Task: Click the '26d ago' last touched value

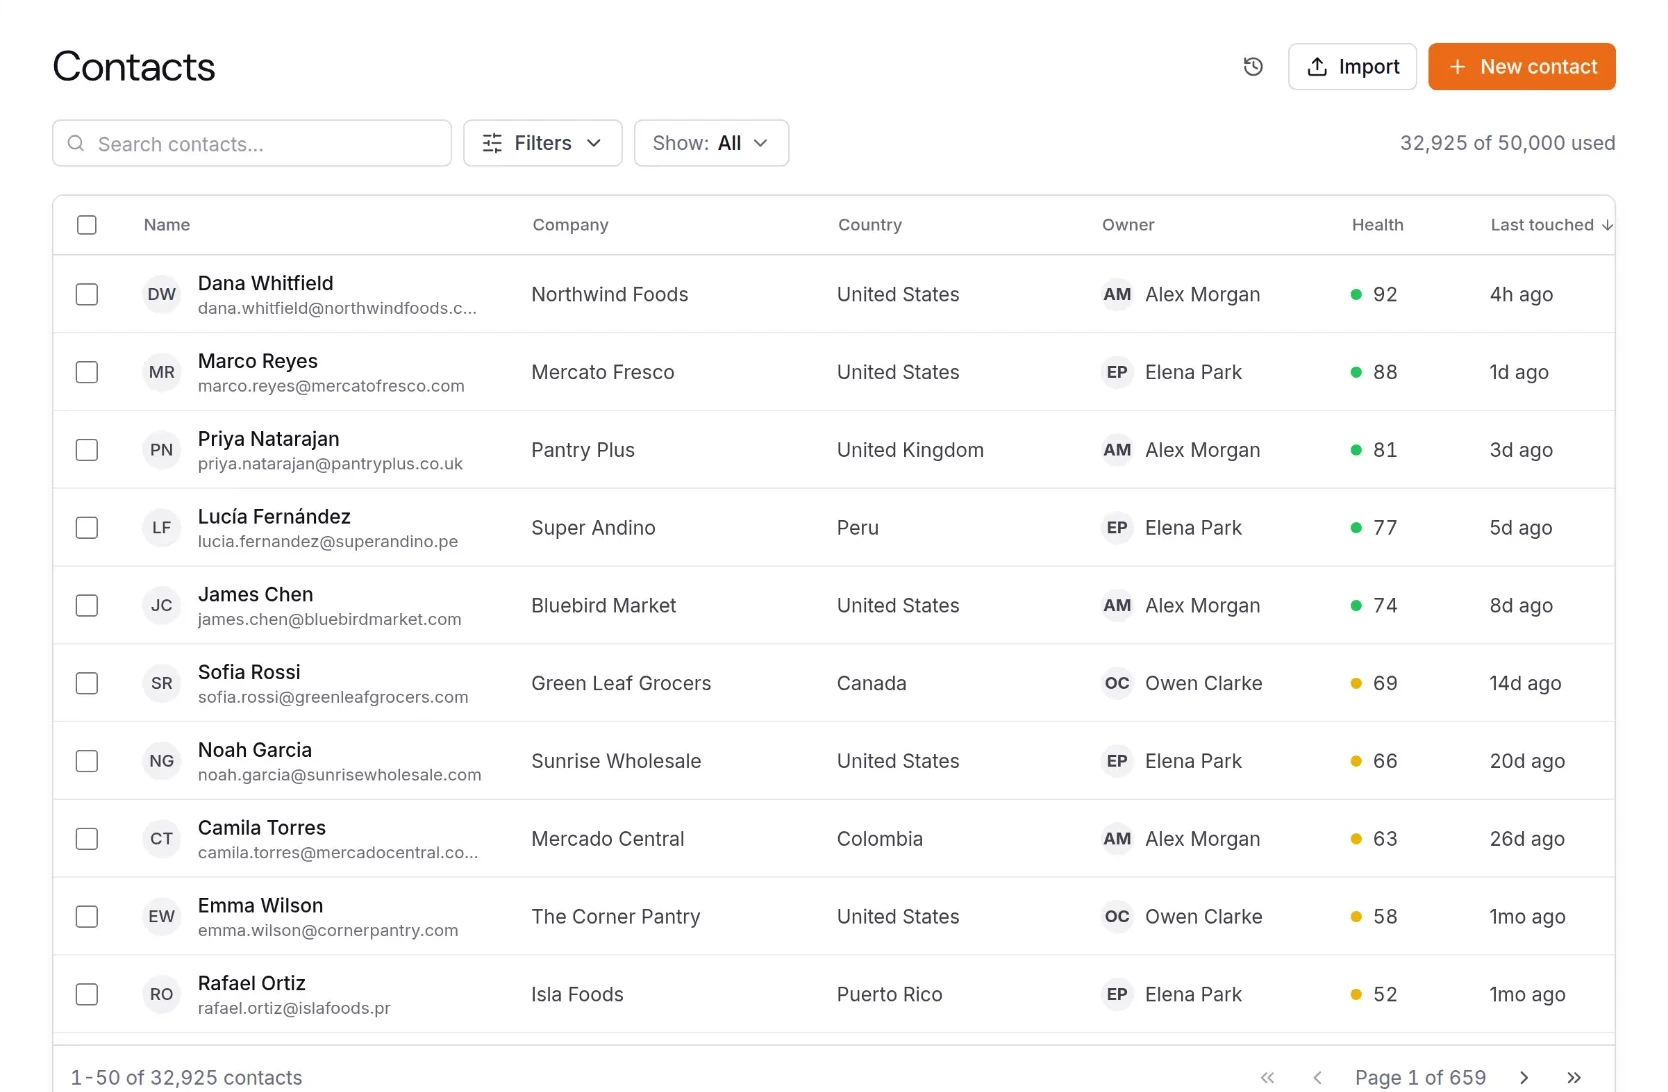Action: click(x=1527, y=839)
